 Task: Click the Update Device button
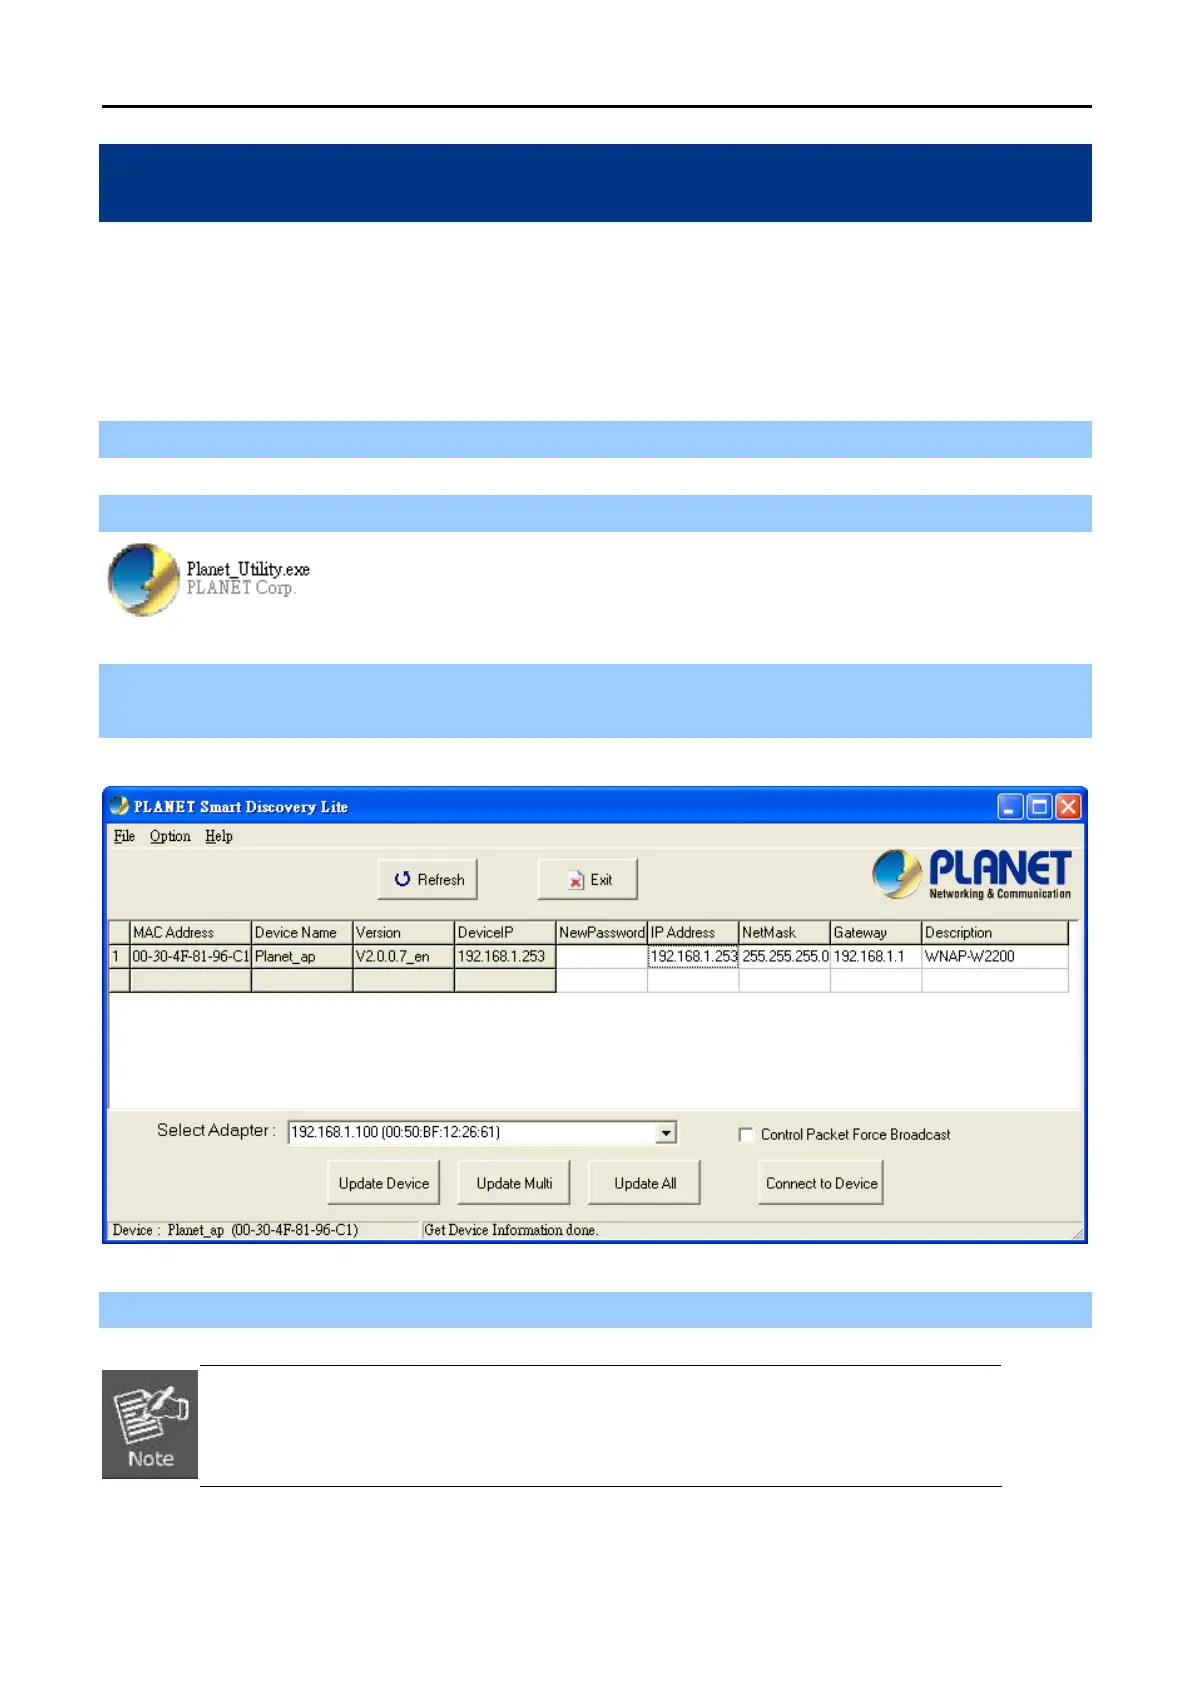(x=384, y=1183)
